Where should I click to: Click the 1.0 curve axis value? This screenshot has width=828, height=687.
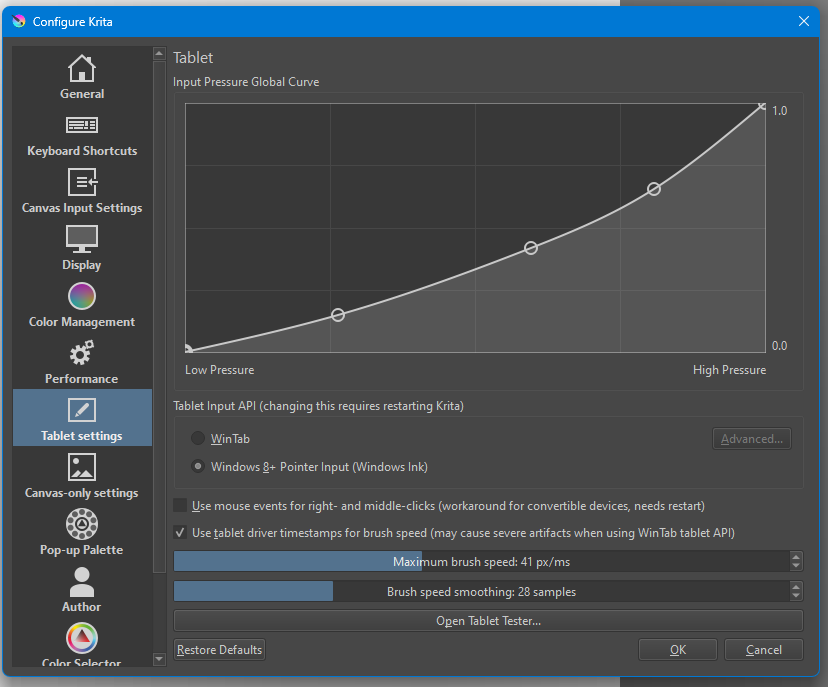click(x=779, y=111)
